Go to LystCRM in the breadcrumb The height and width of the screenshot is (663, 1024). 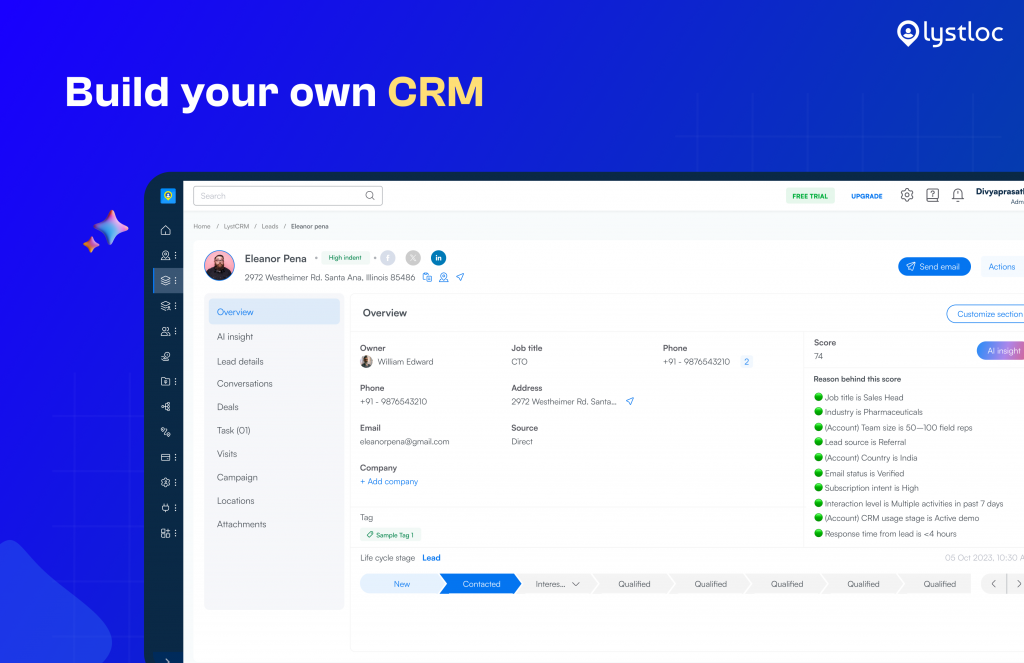point(236,227)
